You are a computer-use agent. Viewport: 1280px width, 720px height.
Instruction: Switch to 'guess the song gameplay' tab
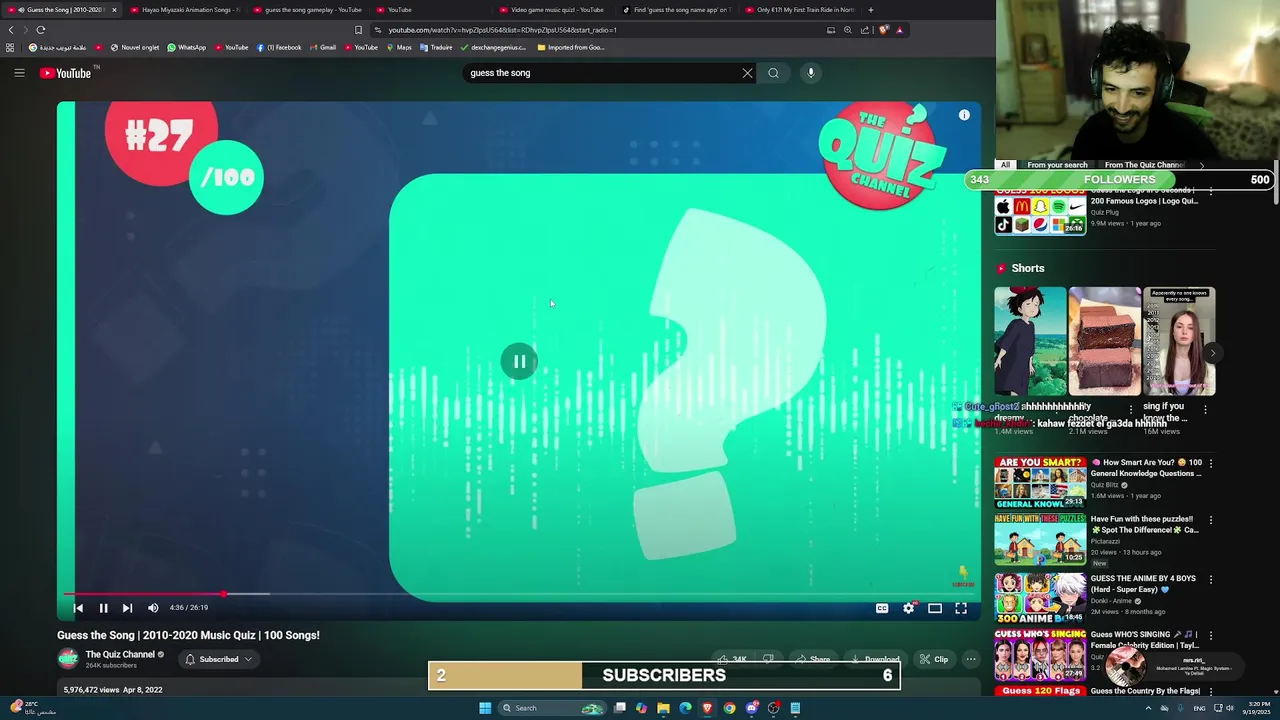point(307,10)
